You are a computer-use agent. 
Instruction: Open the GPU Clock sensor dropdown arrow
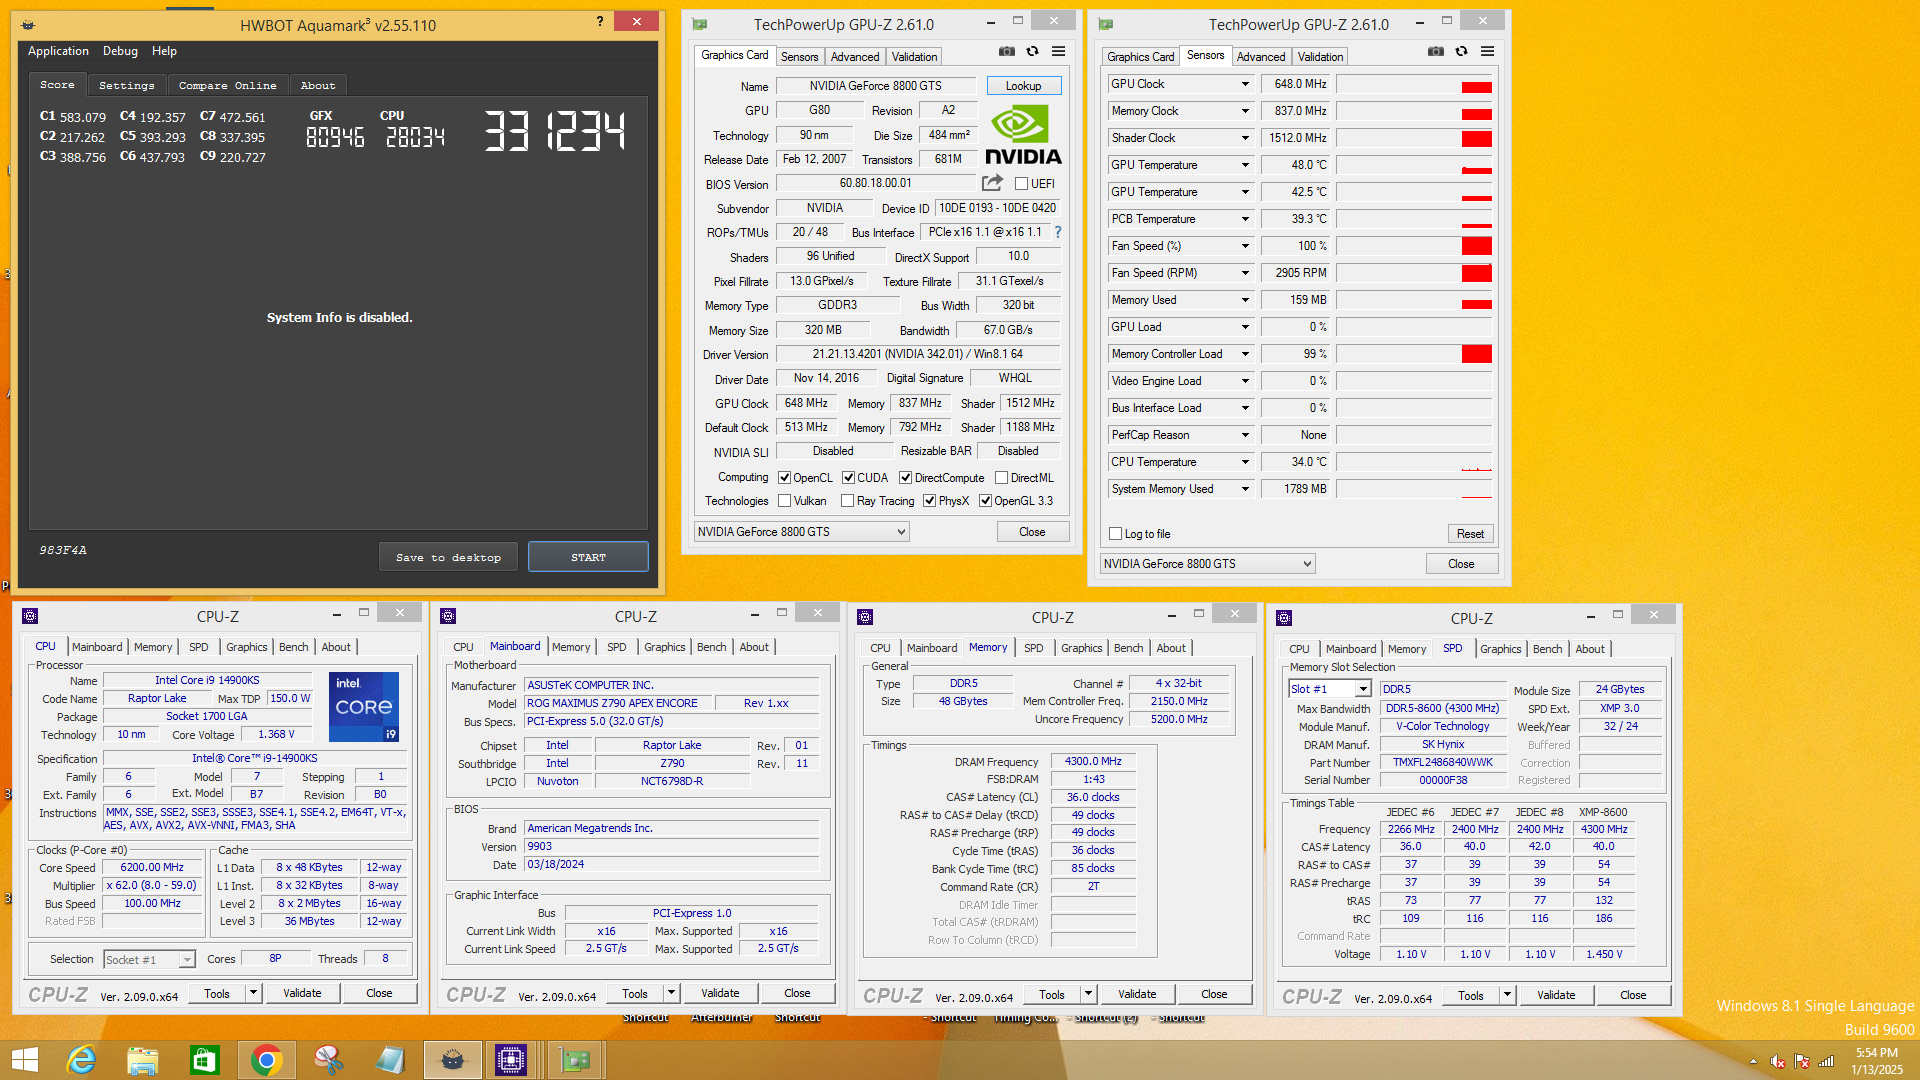pyautogui.click(x=1245, y=84)
